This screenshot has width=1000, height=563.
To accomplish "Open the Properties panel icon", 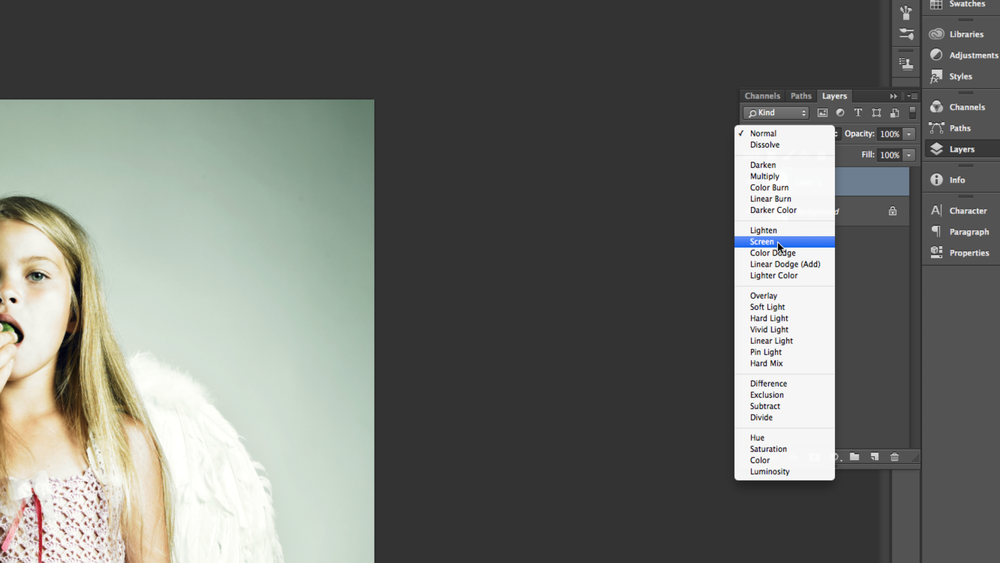I will click(x=936, y=252).
